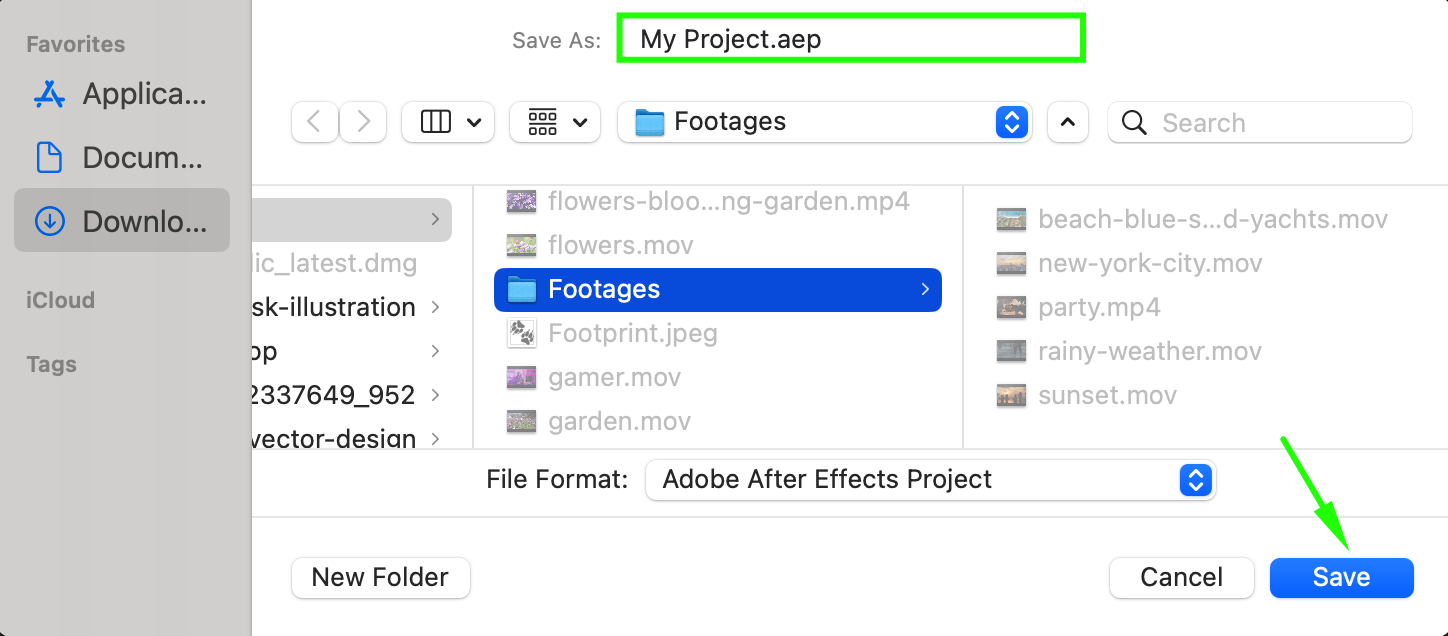
Task: Click the magnifier icon in Search field
Action: click(1134, 123)
